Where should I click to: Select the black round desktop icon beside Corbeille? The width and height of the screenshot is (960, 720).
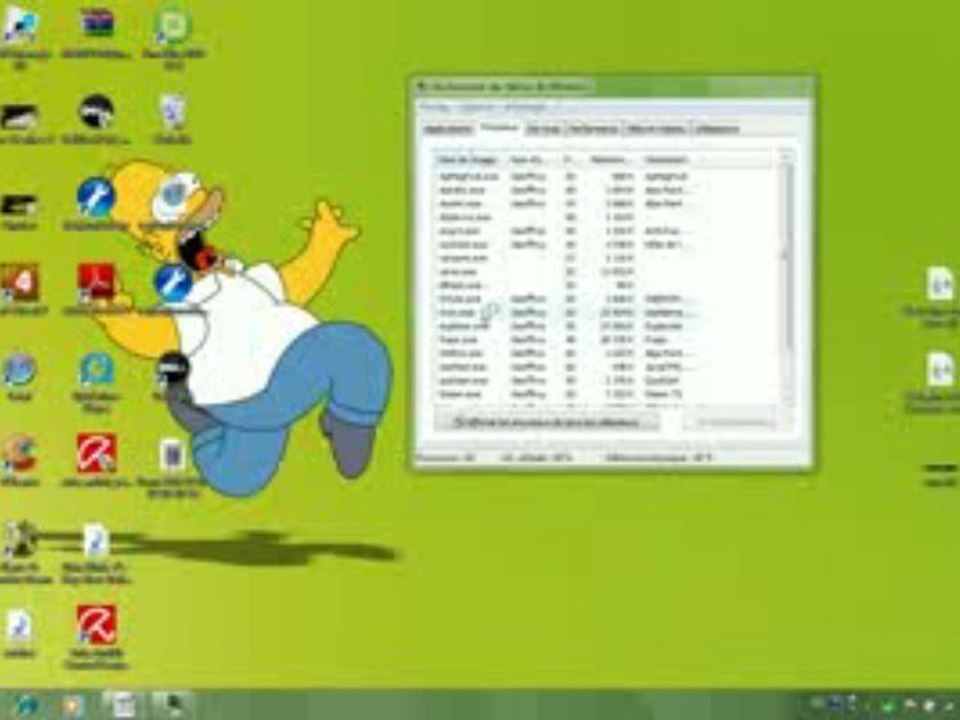pos(96,112)
